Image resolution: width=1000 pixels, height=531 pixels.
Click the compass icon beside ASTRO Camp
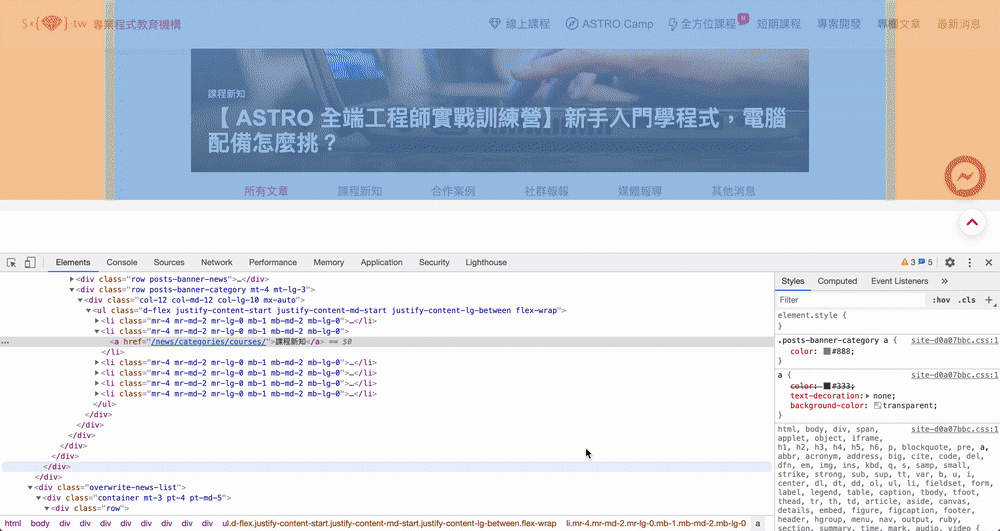(572, 24)
